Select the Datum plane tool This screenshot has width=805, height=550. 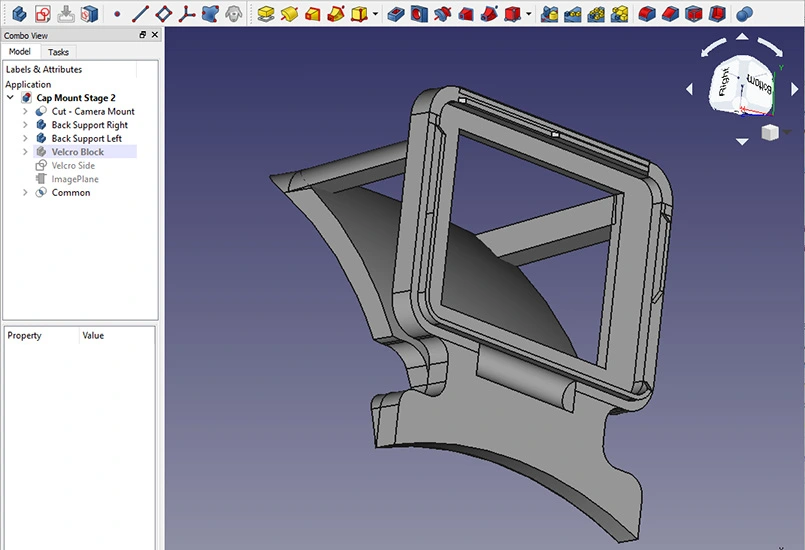point(163,14)
